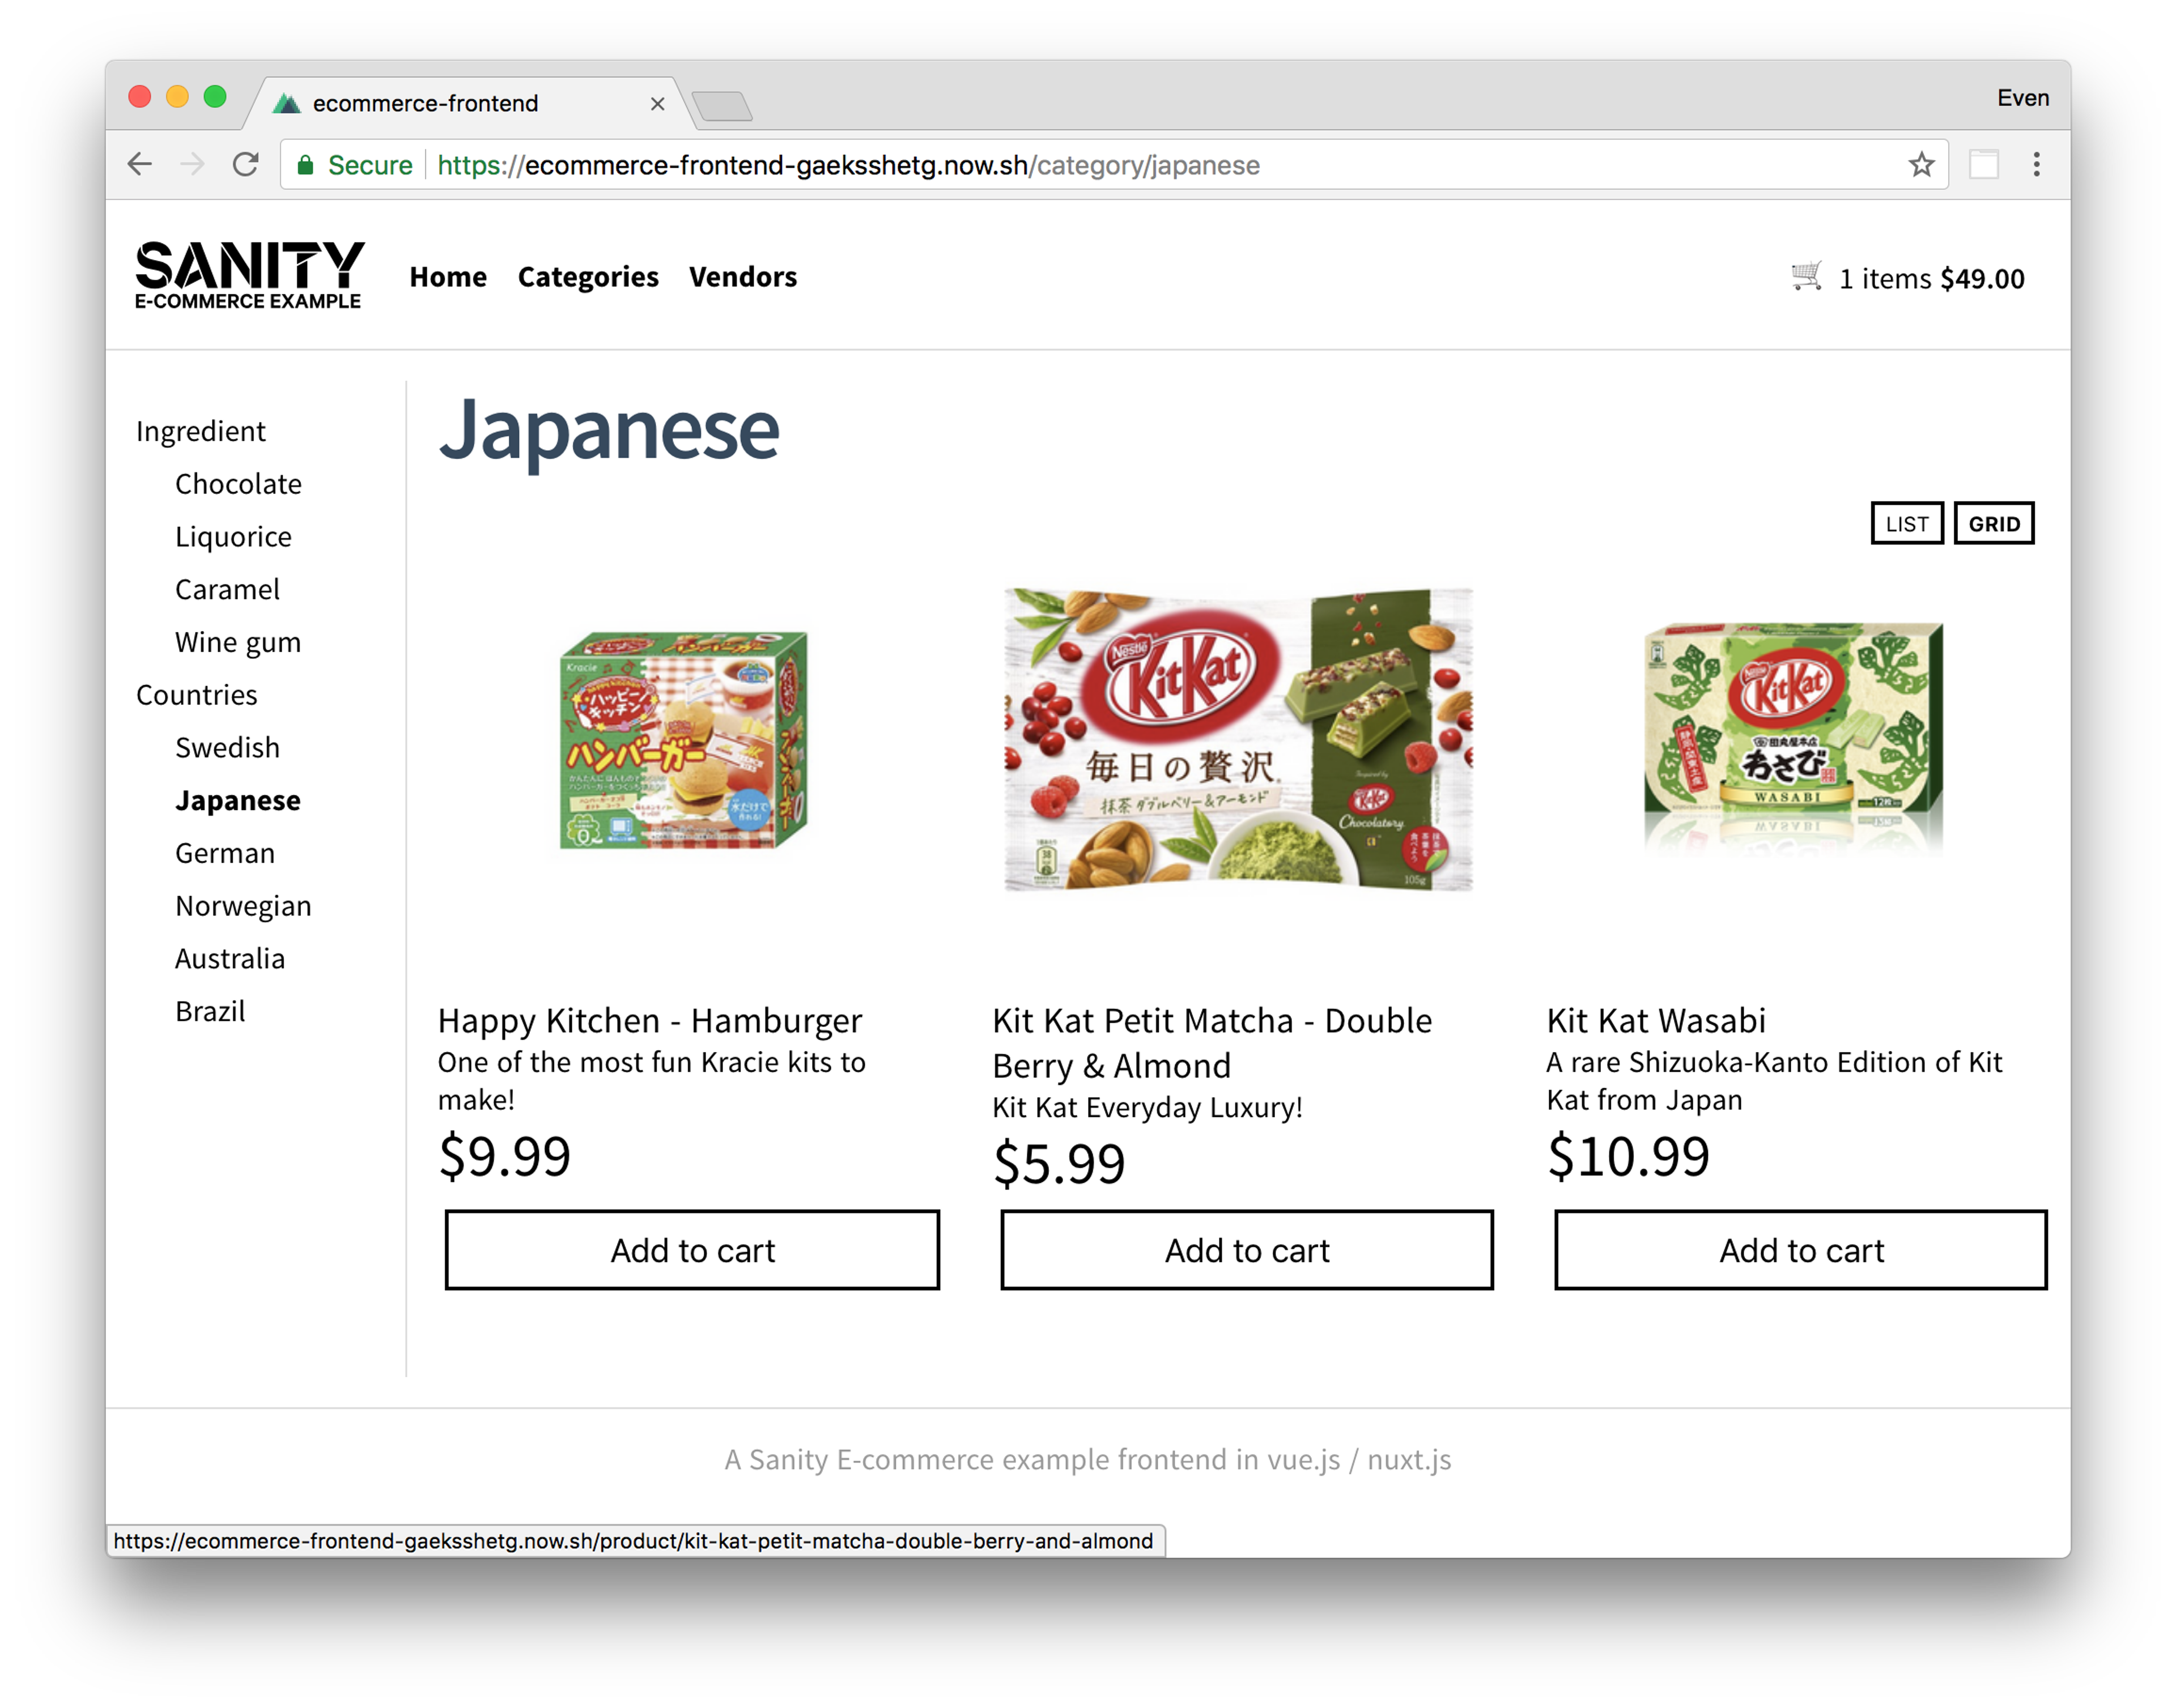
Task: Switch to LIST view
Action: point(1907,523)
